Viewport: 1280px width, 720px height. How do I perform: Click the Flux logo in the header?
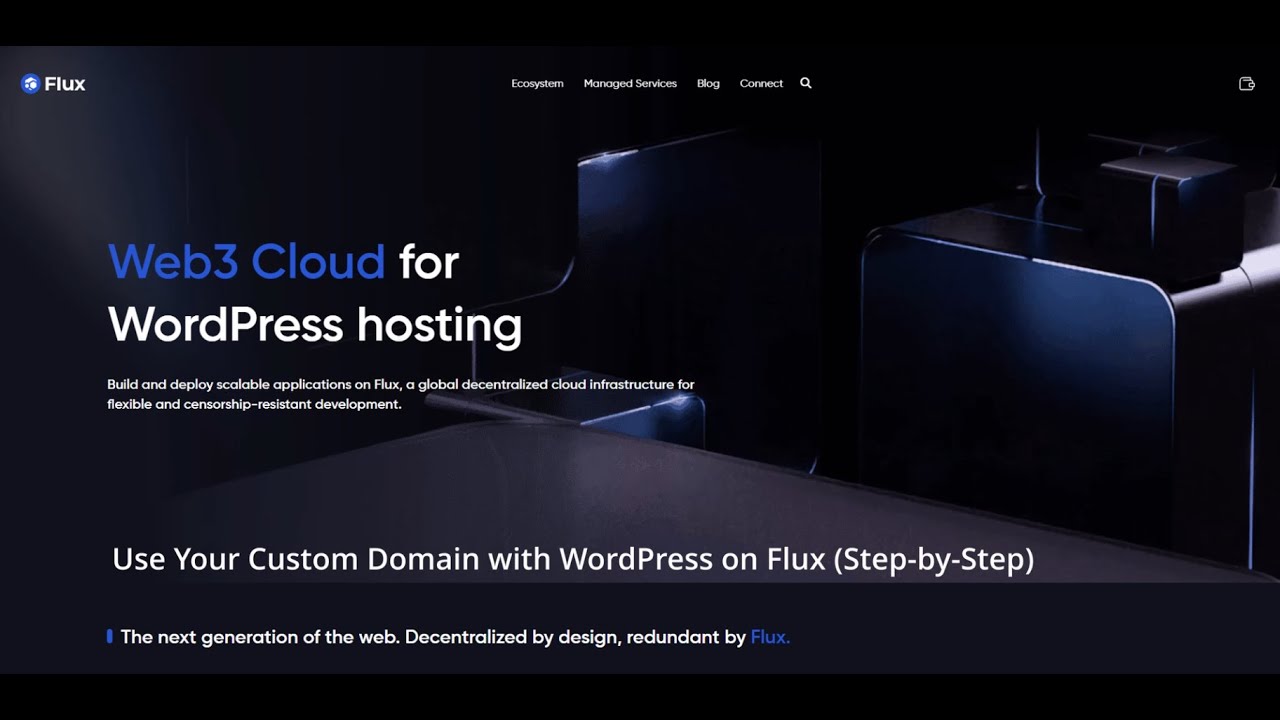(x=53, y=84)
